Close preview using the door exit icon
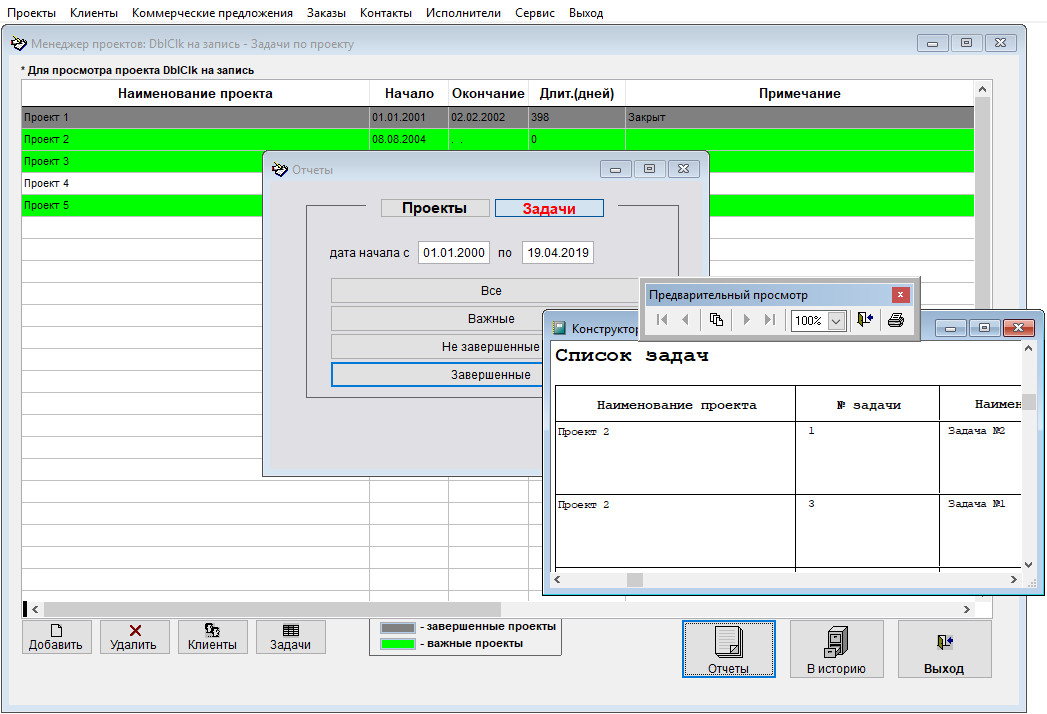This screenshot has height=714, width=1047. coord(865,320)
